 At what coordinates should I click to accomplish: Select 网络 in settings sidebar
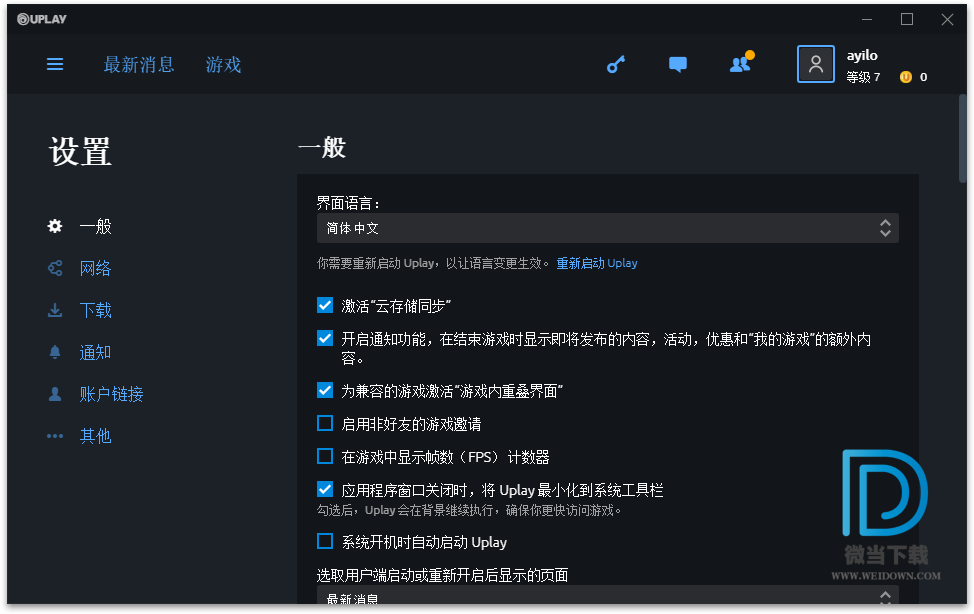pyautogui.click(x=96, y=268)
